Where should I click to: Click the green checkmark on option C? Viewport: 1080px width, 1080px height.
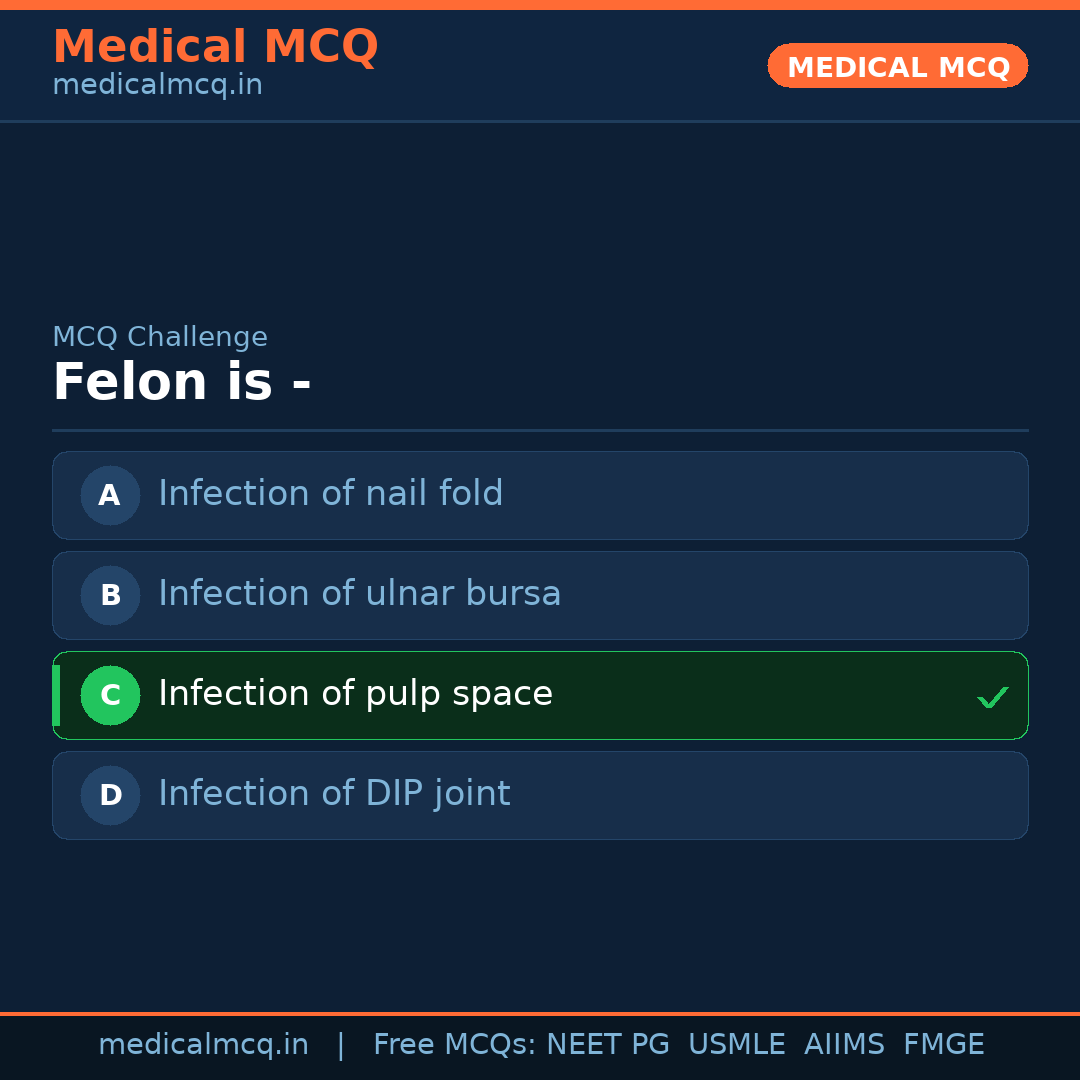tap(992, 697)
